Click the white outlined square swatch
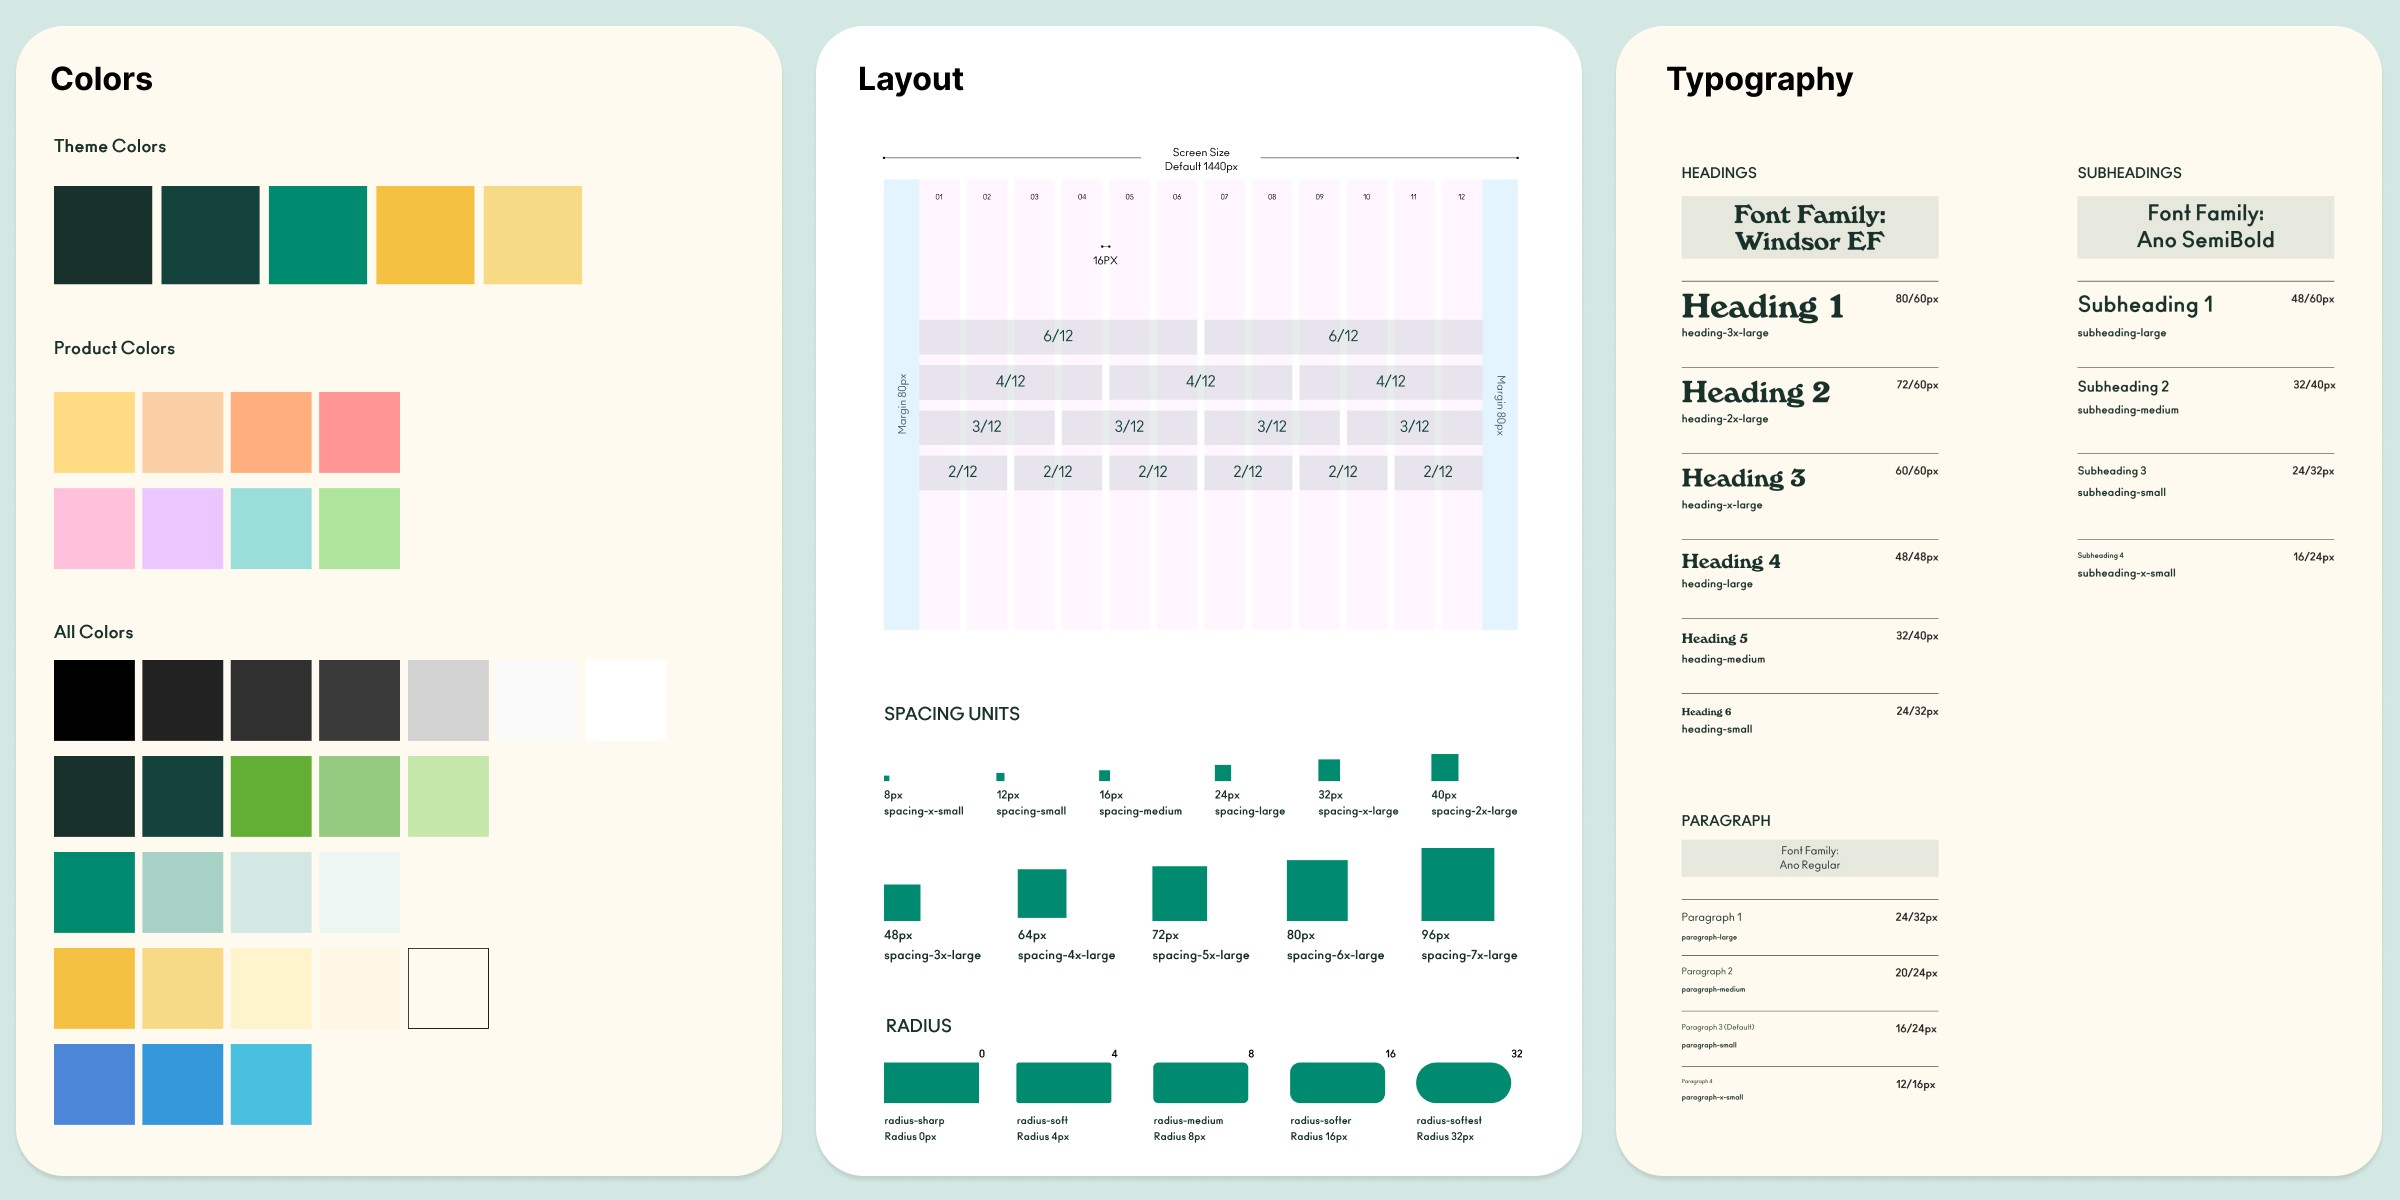Screen dimensions: 2400x1200 click(448, 988)
